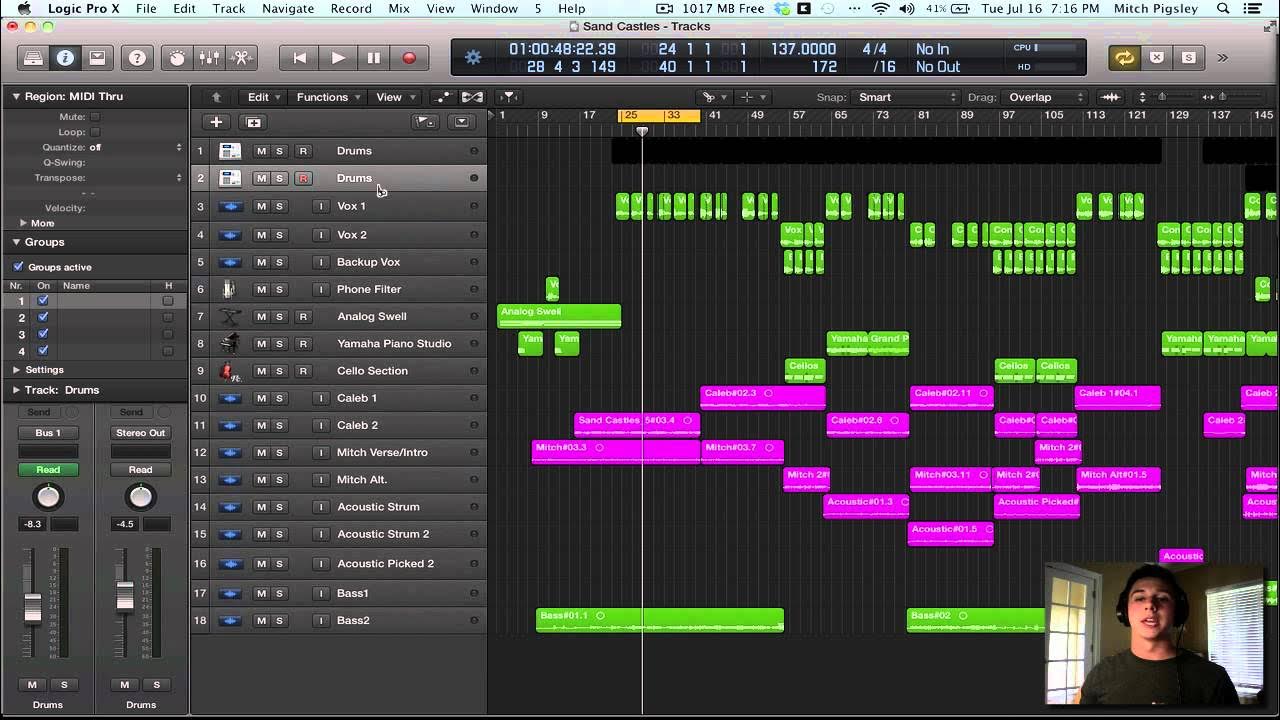The image size is (1280, 720).
Task: Toggle the Flex show/hide button
Action: point(472,97)
